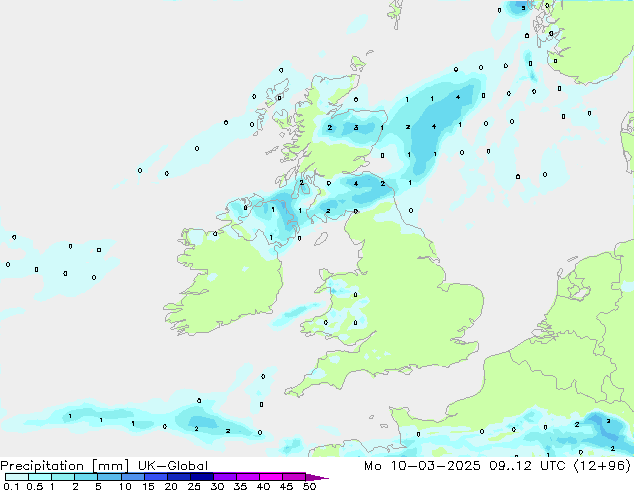Click the '25' legend scale label
Screen dimensions: 634x490
pyautogui.click(x=194, y=486)
